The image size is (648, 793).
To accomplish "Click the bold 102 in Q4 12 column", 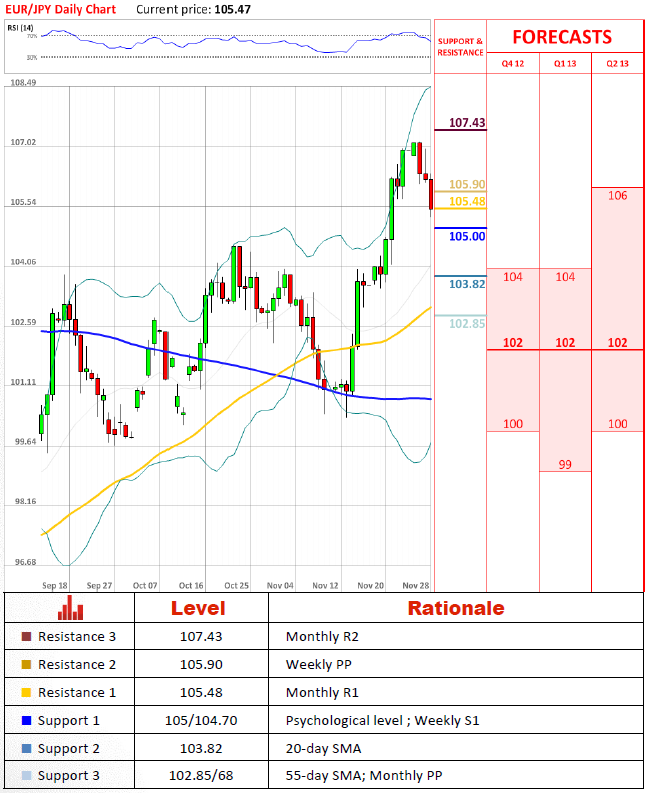I will click(x=512, y=342).
